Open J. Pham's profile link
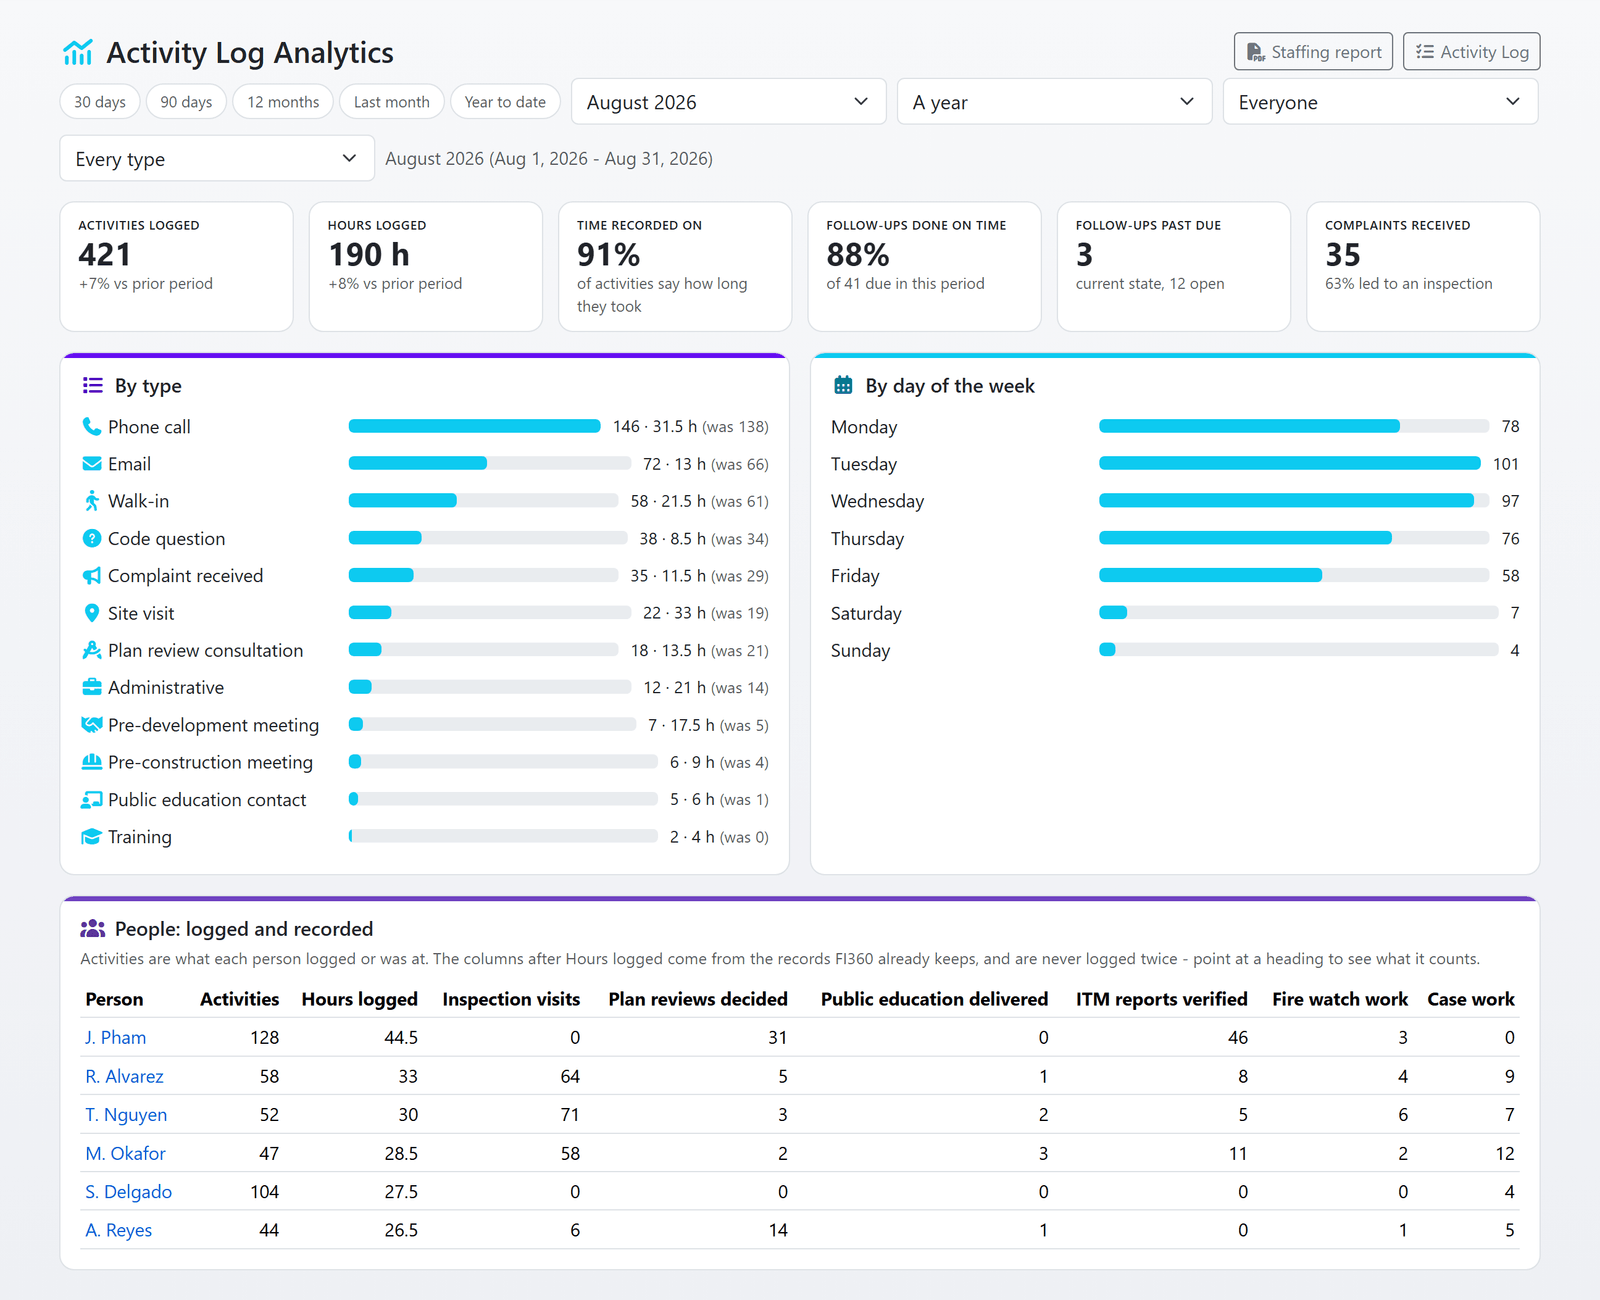The image size is (1600, 1300). [115, 1038]
